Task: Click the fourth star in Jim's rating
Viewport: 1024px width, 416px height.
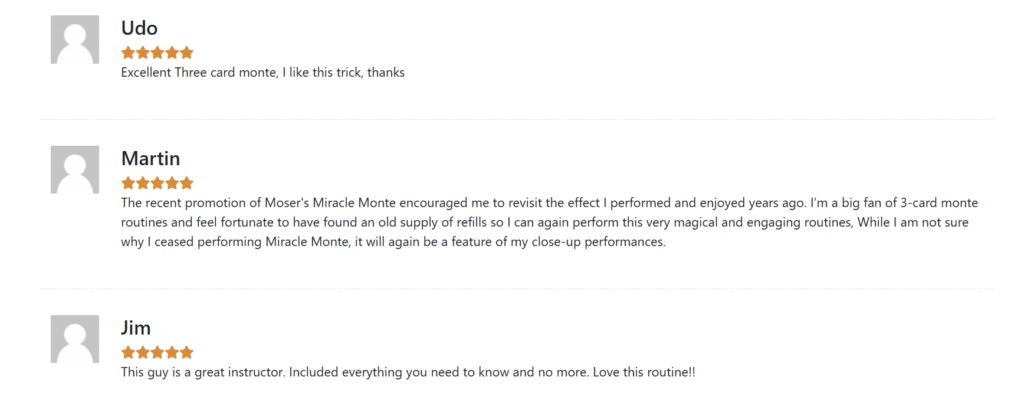Action: point(172,353)
